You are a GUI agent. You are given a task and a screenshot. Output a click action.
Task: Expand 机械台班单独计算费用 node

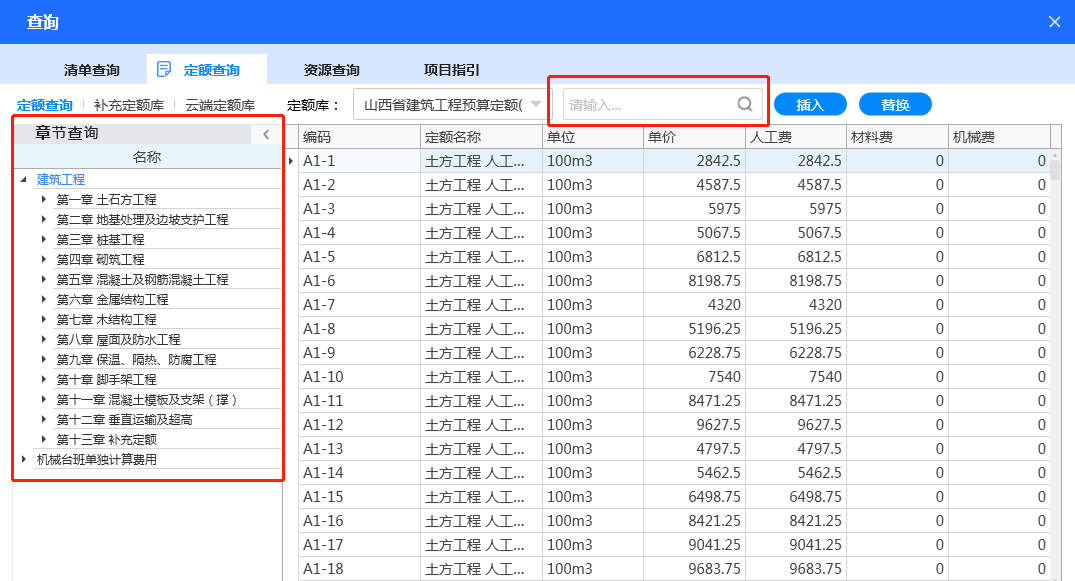[24, 460]
